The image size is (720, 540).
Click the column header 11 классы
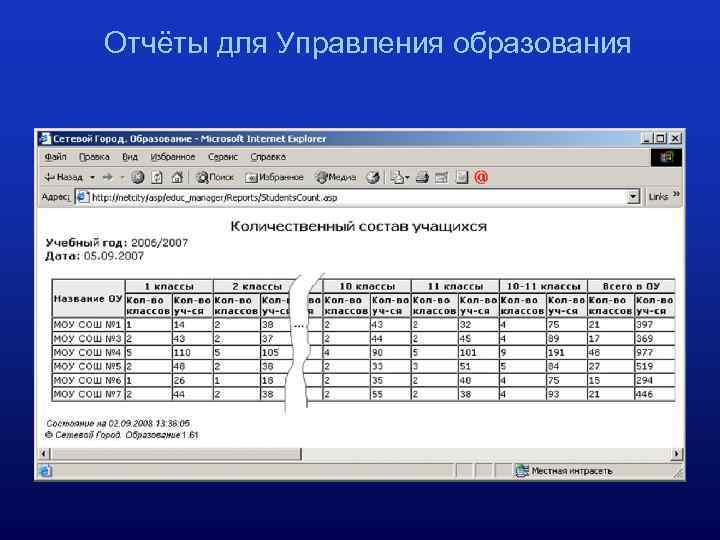pyautogui.click(x=455, y=287)
